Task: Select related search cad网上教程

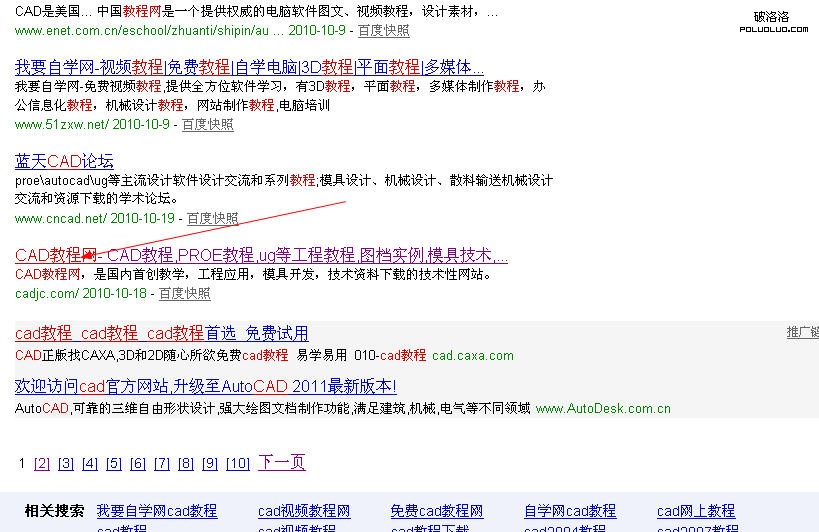Action: (x=695, y=512)
